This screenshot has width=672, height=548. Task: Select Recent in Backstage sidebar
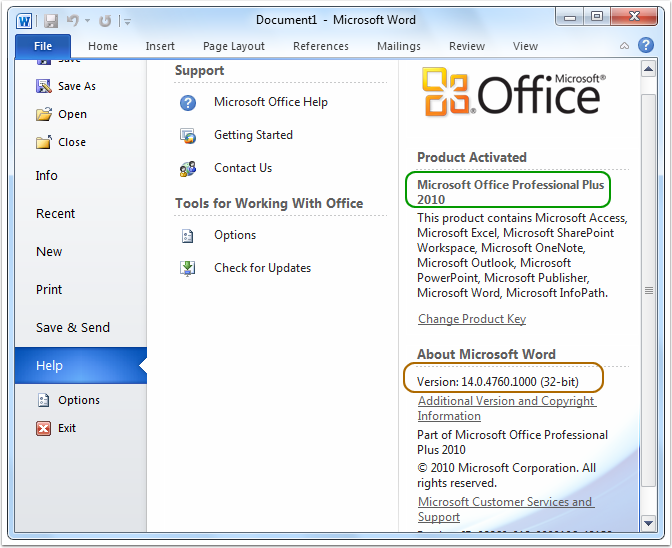coord(81,213)
